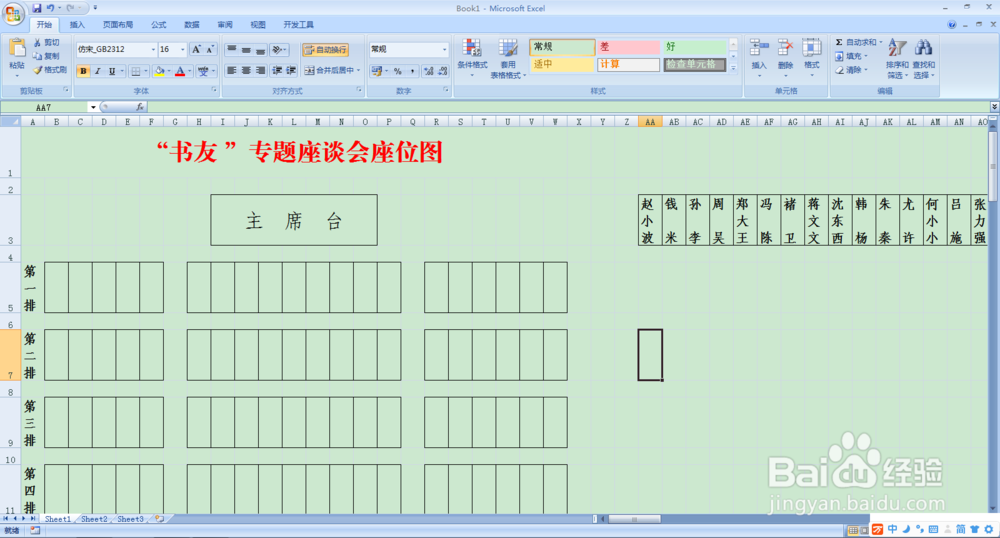This screenshot has width=1000, height=538.
Task: Toggle Wrap Text (自动换行)
Action: coord(325,50)
